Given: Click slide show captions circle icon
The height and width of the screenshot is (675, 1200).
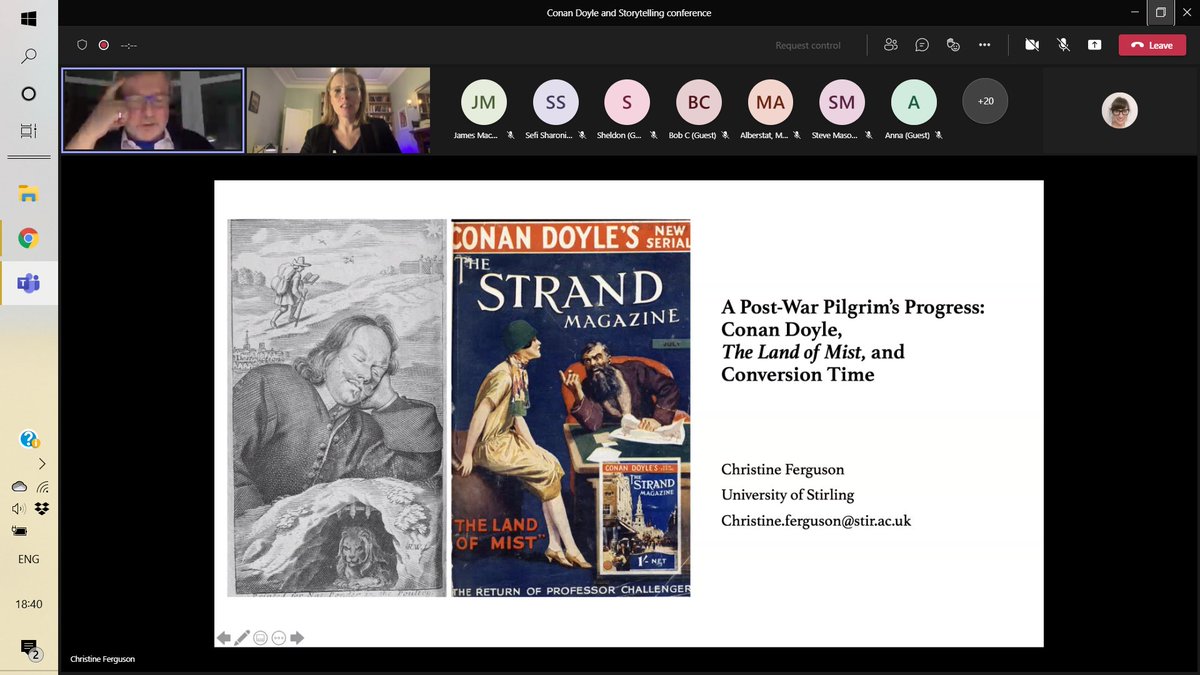Looking at the screenshot, I should point(260,638).
